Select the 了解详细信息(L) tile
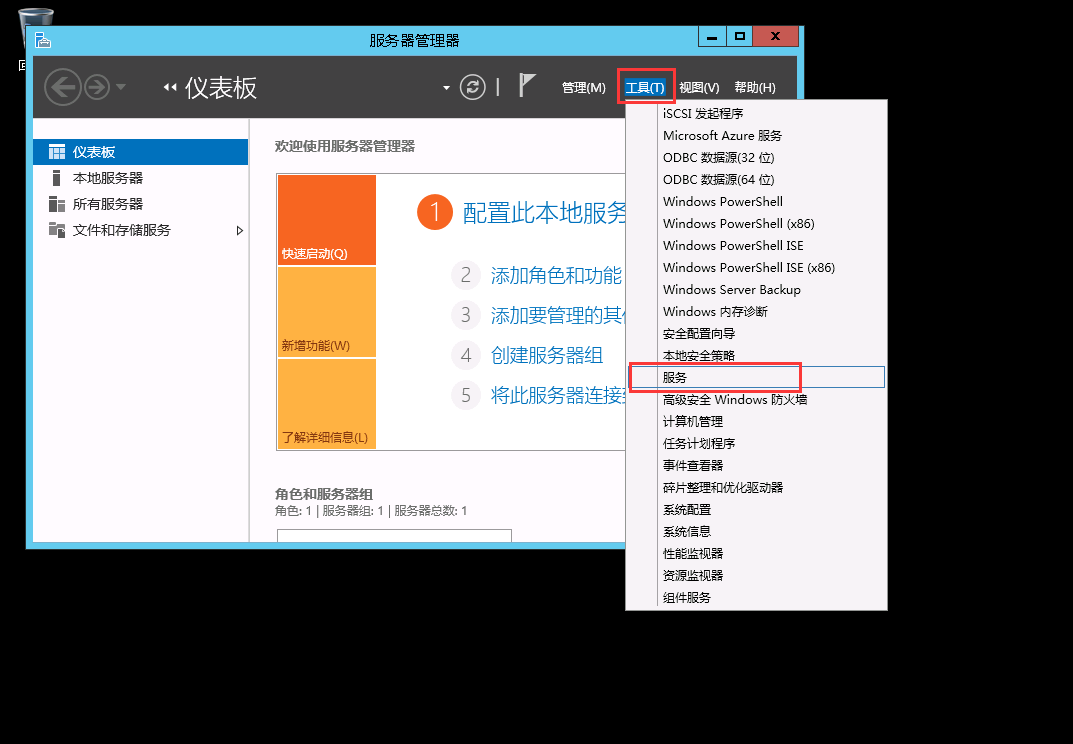Screen dimensions: 1073x744 [326, 404]
